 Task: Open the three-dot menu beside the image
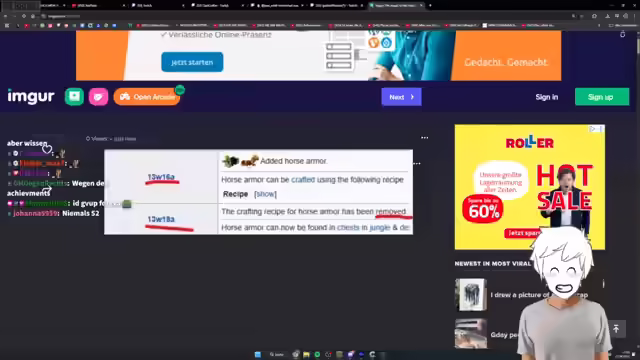pos(417,164)
